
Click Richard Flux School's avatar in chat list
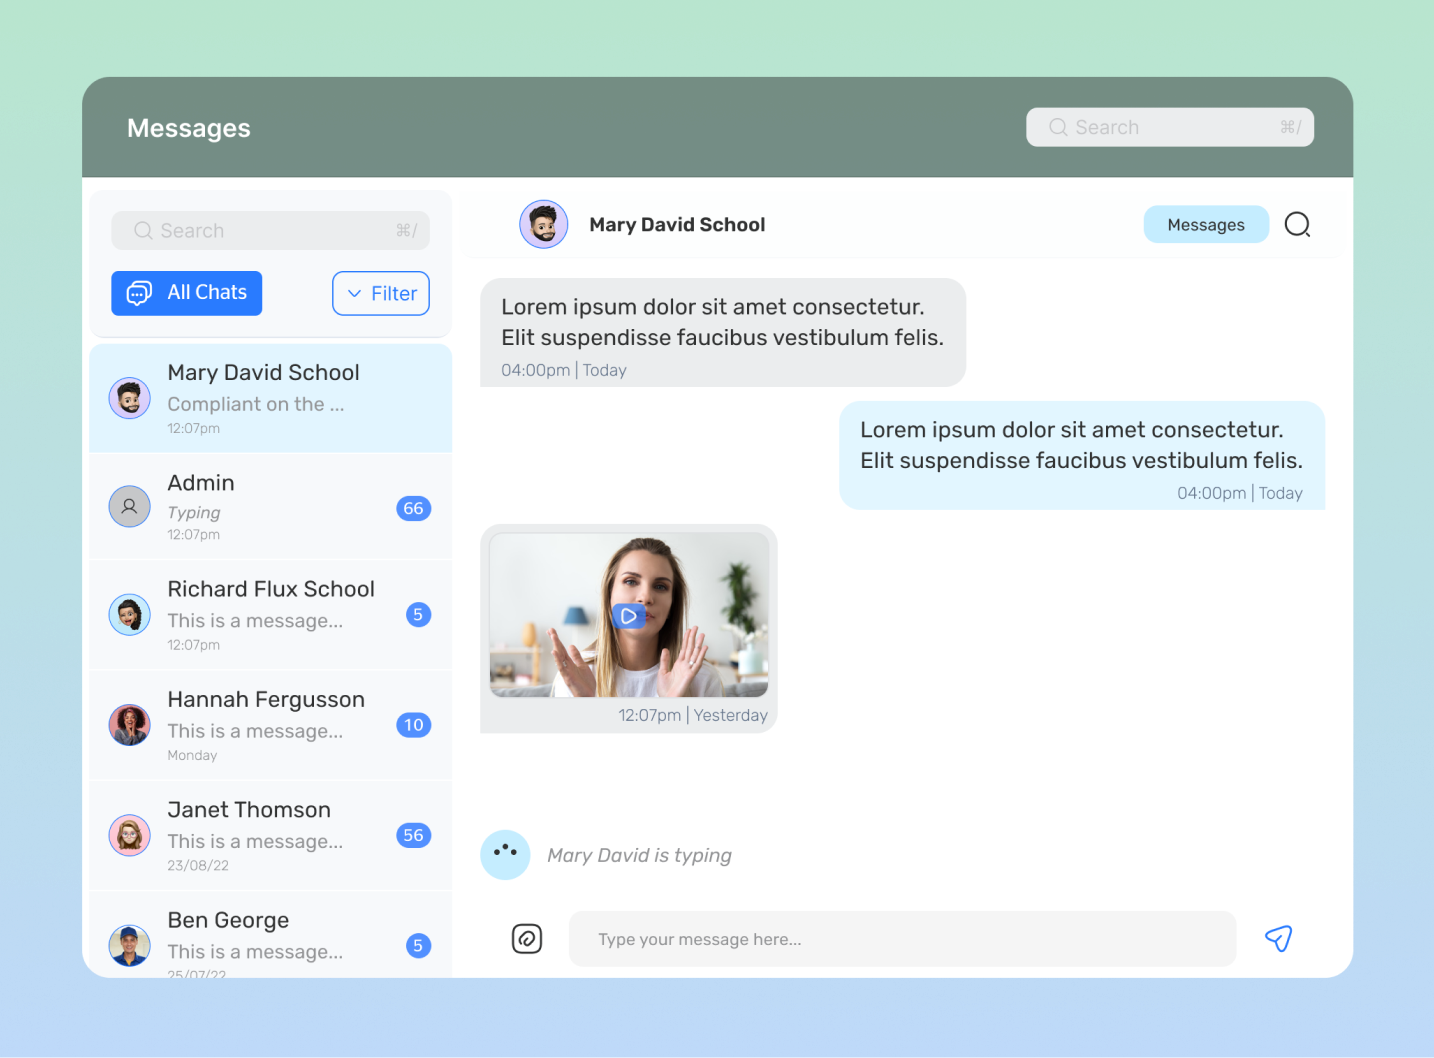click(x=130, y=614)
